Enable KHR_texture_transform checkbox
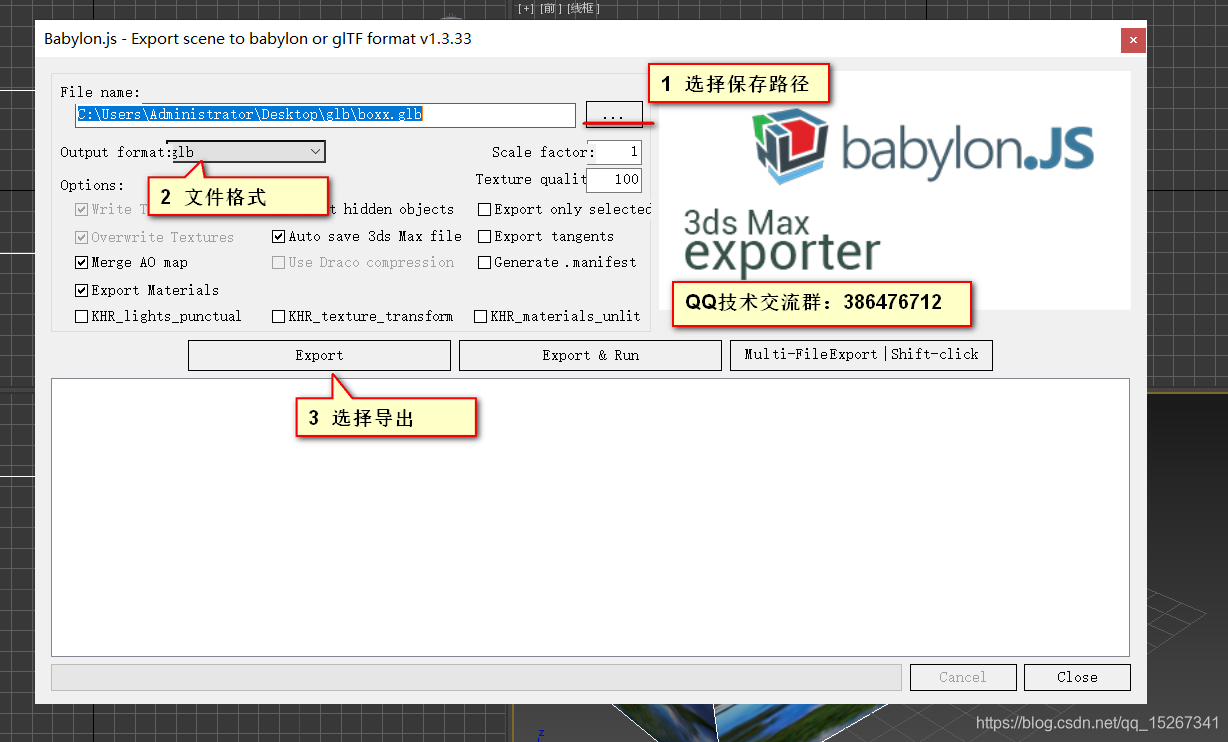Viewport: 1228px width, 742px height. point(279,317)
